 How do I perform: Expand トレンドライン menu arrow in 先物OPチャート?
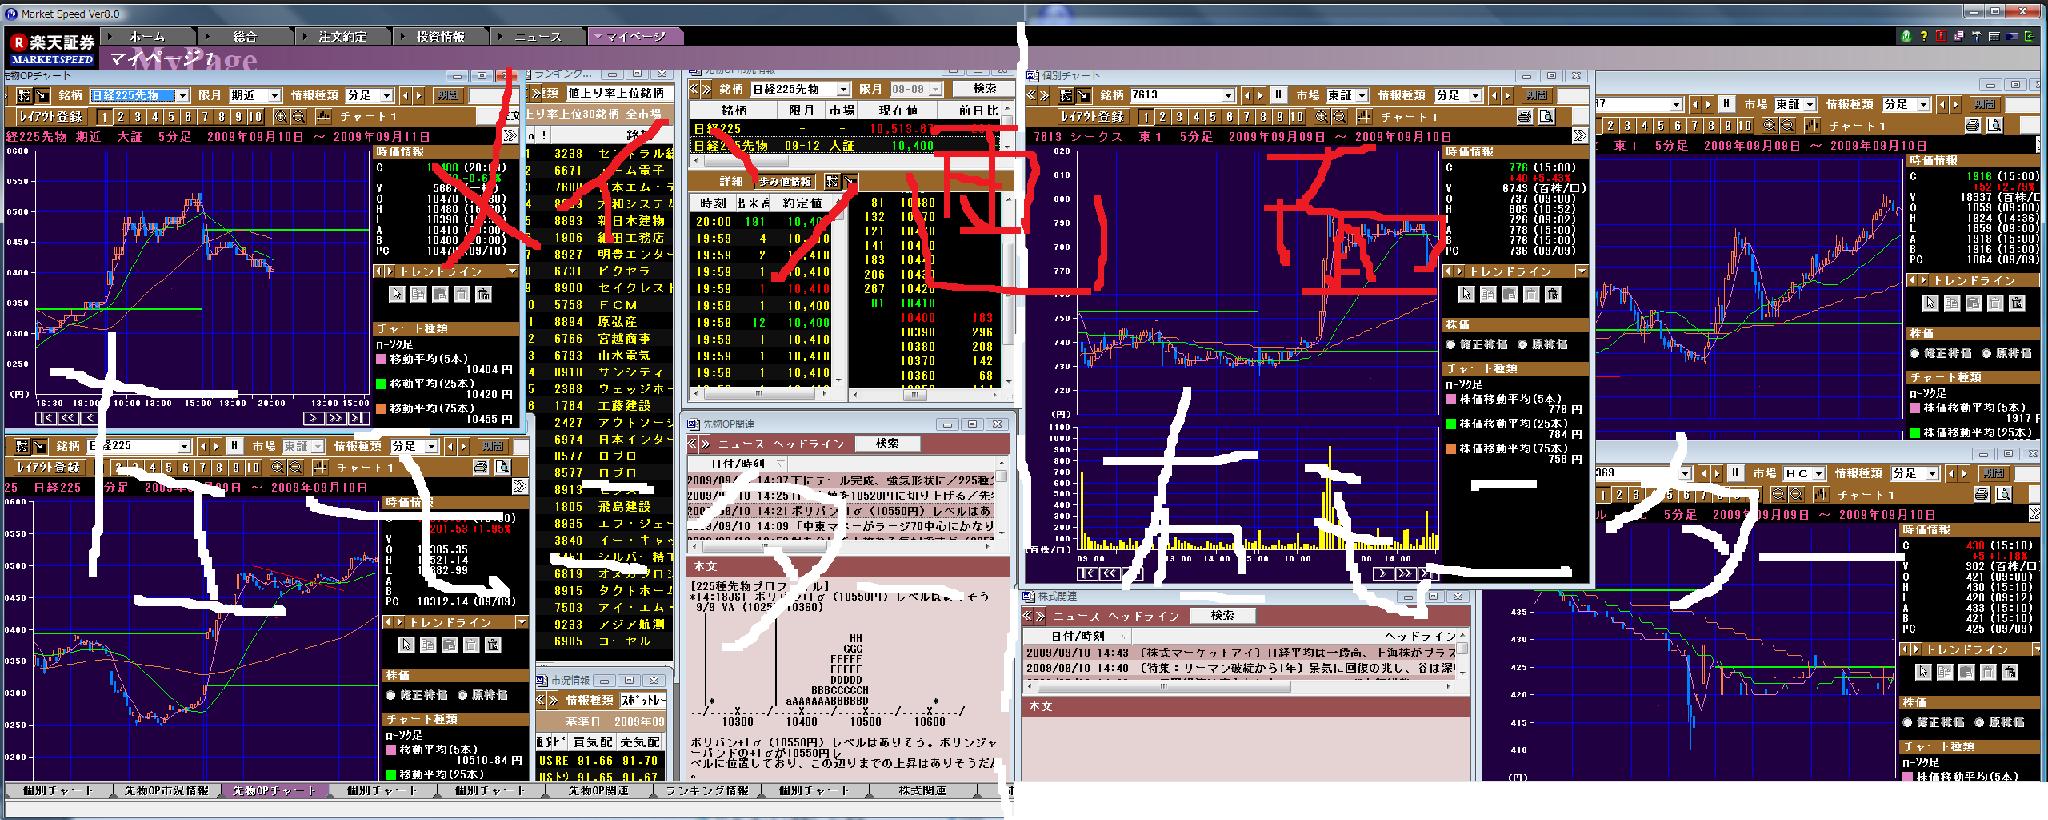pyautogui.click(x=513, y=272)
